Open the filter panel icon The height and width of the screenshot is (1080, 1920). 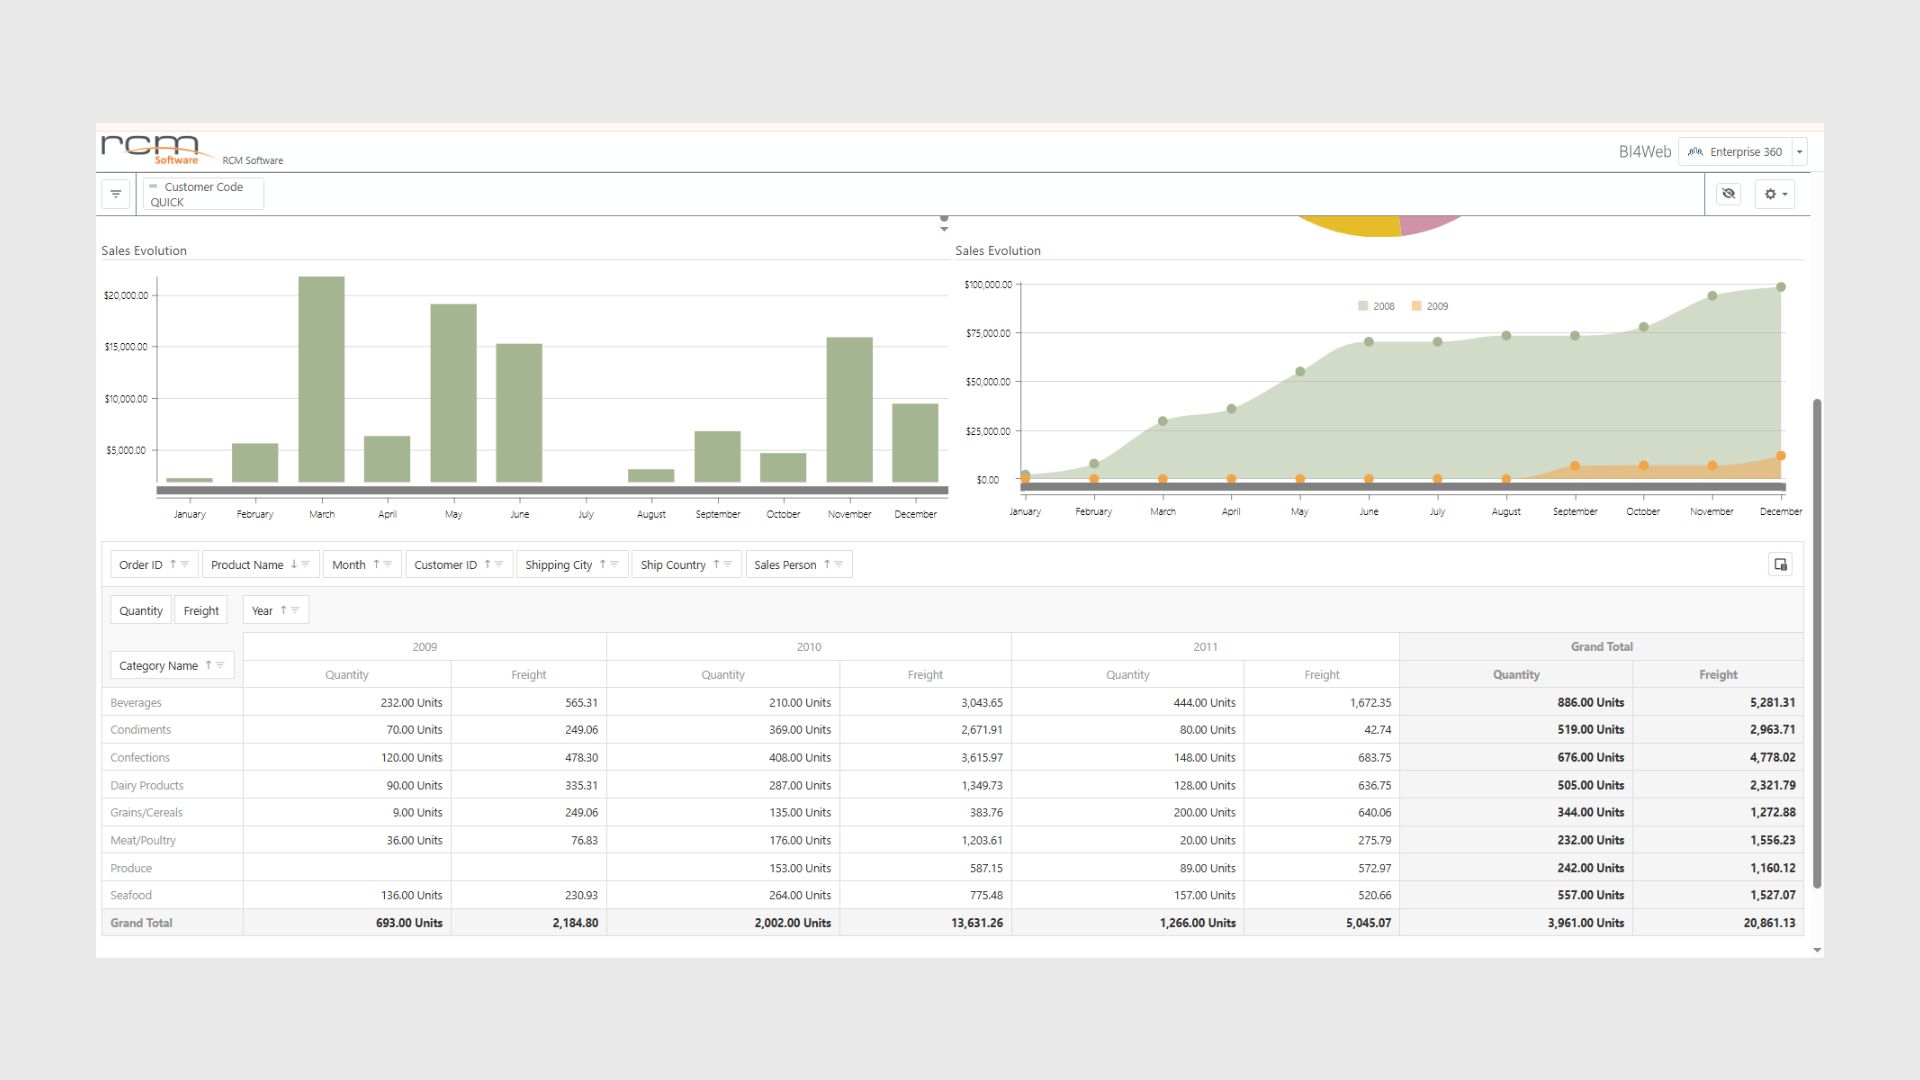116,194
